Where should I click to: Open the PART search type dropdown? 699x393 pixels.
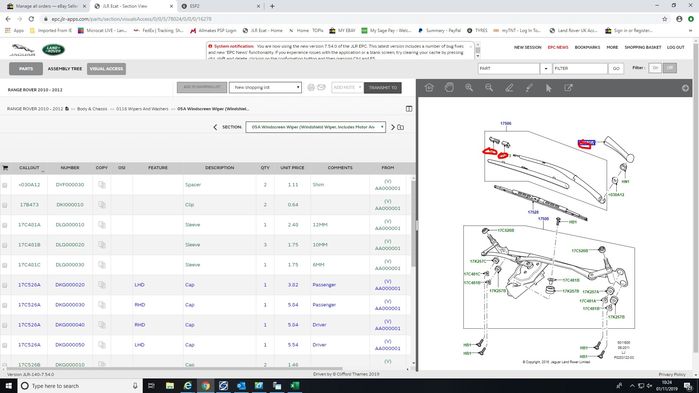[546, 69]
